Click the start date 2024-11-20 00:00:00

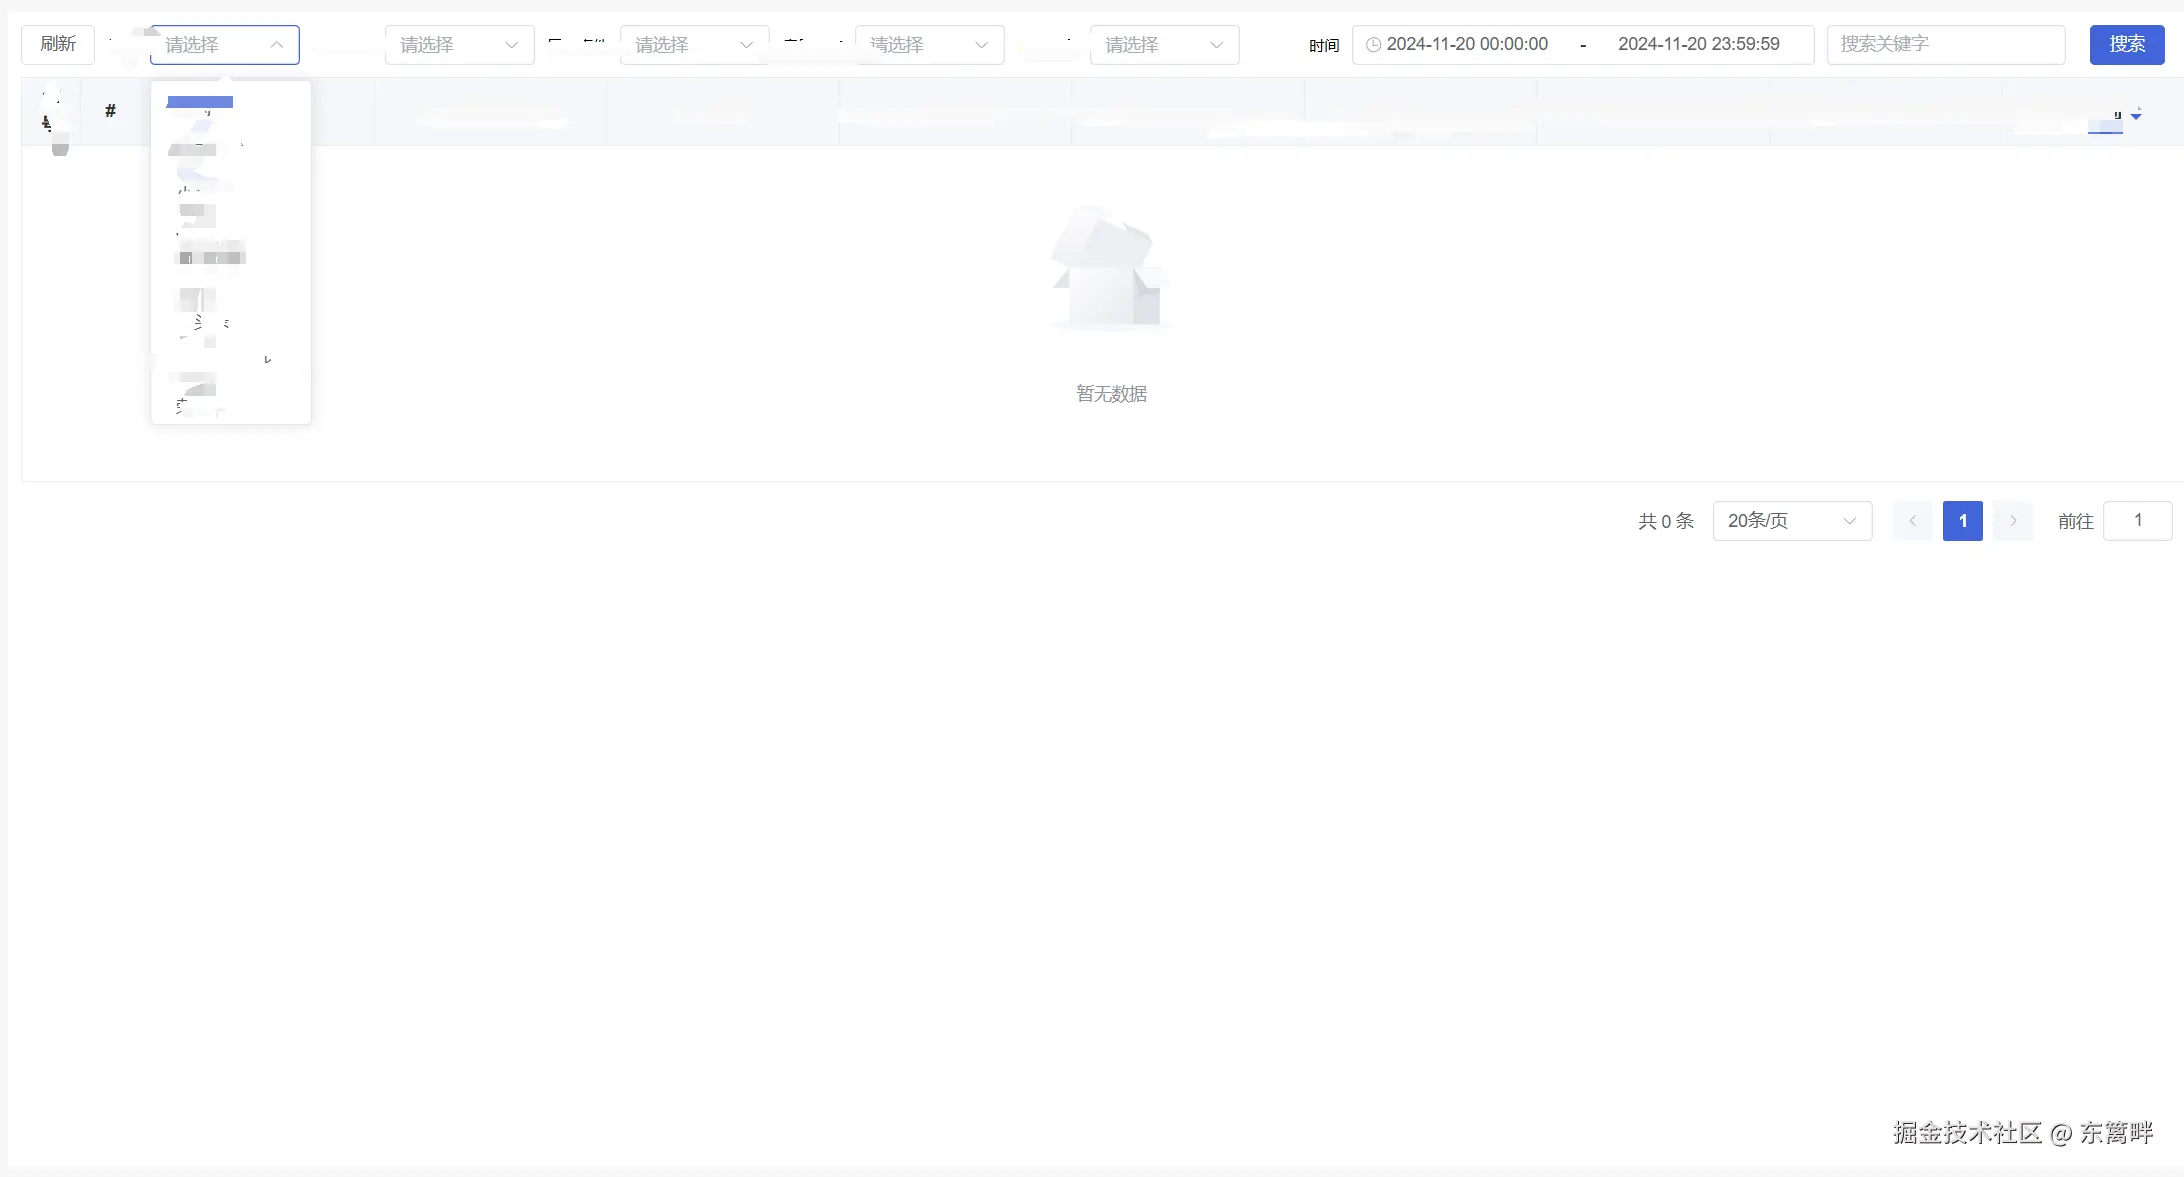1466,44
